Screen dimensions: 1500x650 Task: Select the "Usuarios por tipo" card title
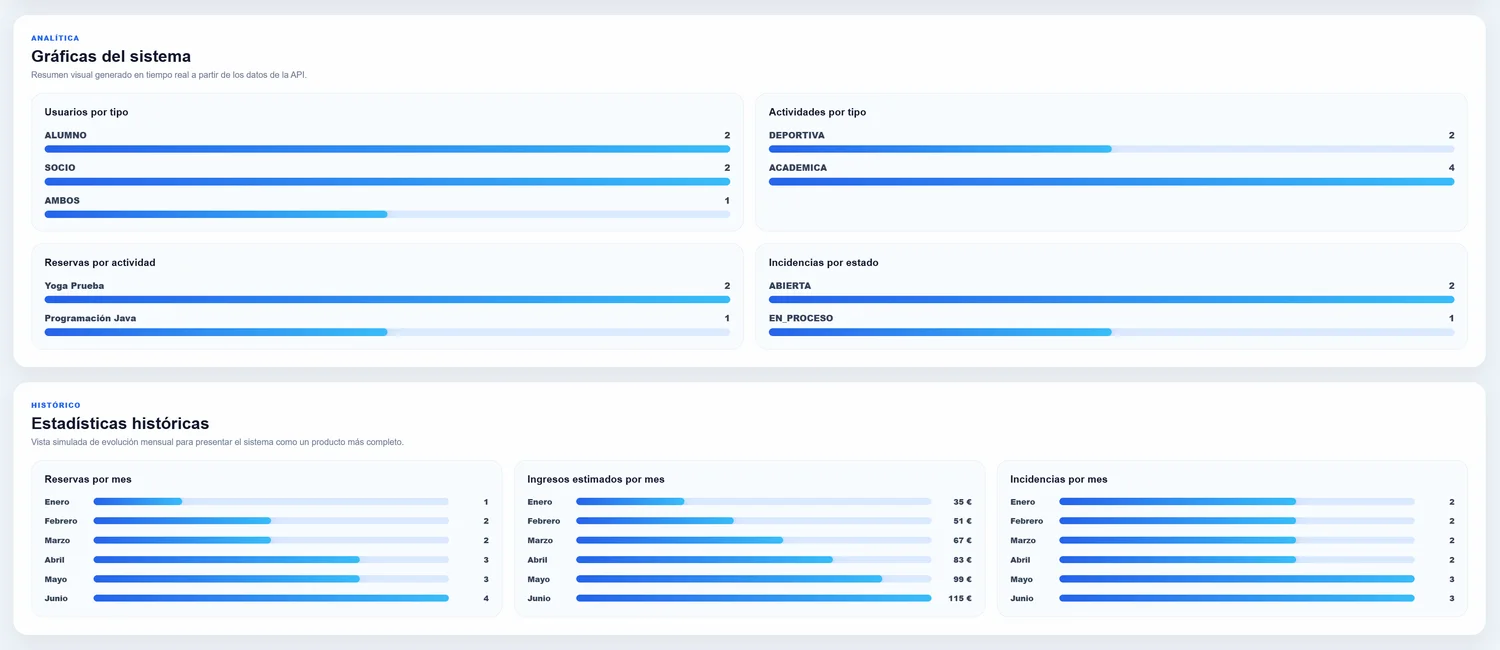pos(86,112)
